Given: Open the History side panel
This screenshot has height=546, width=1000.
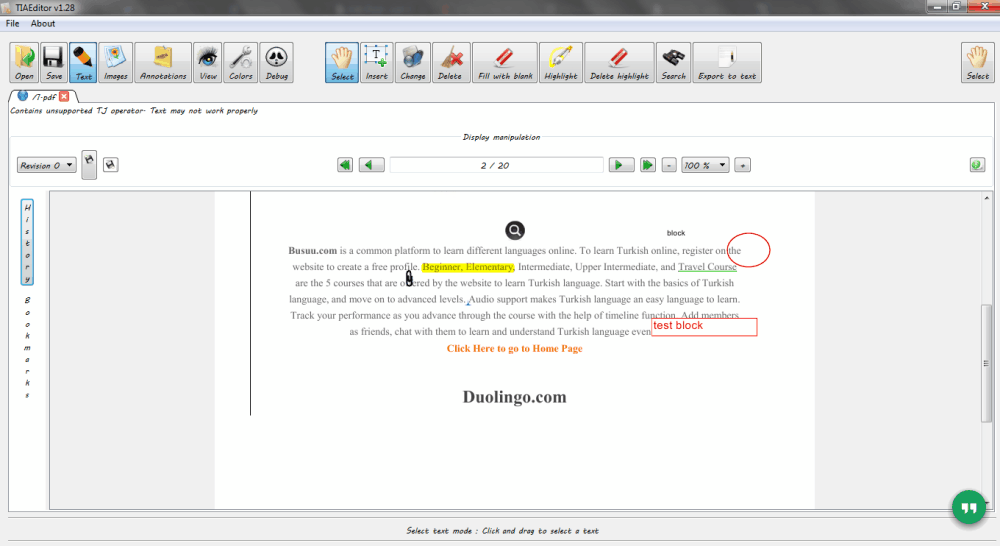Looking at the screenshot, I should [27, 242].
